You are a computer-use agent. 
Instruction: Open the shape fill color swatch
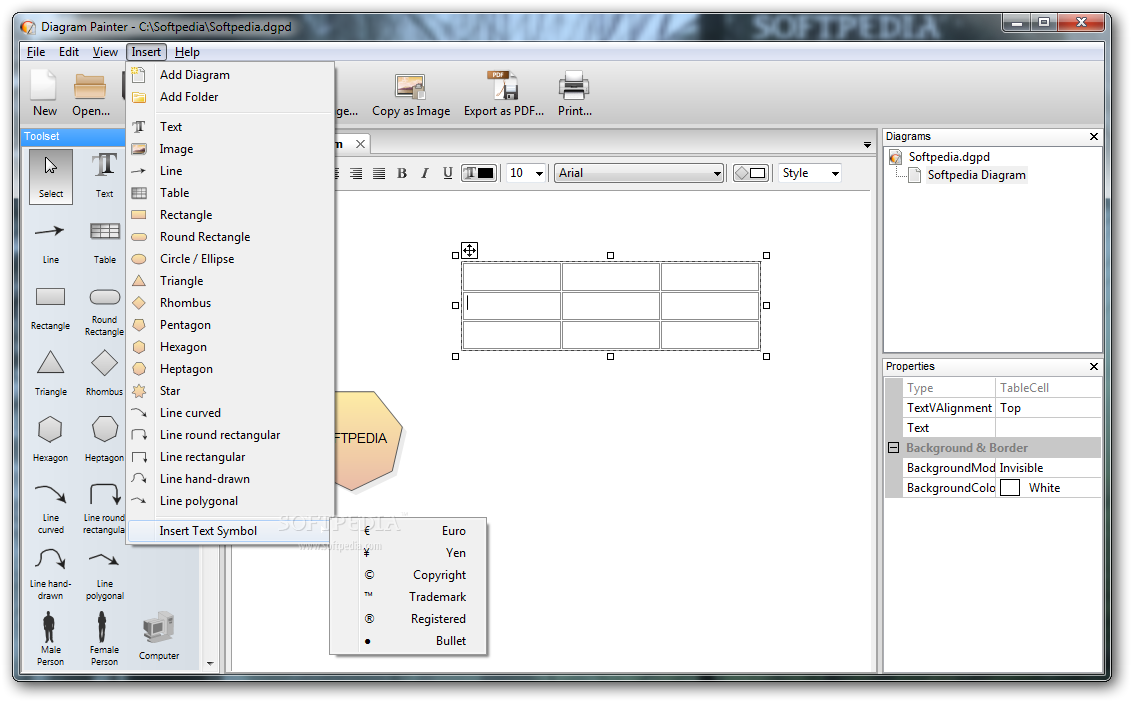(x=750, y=173)
